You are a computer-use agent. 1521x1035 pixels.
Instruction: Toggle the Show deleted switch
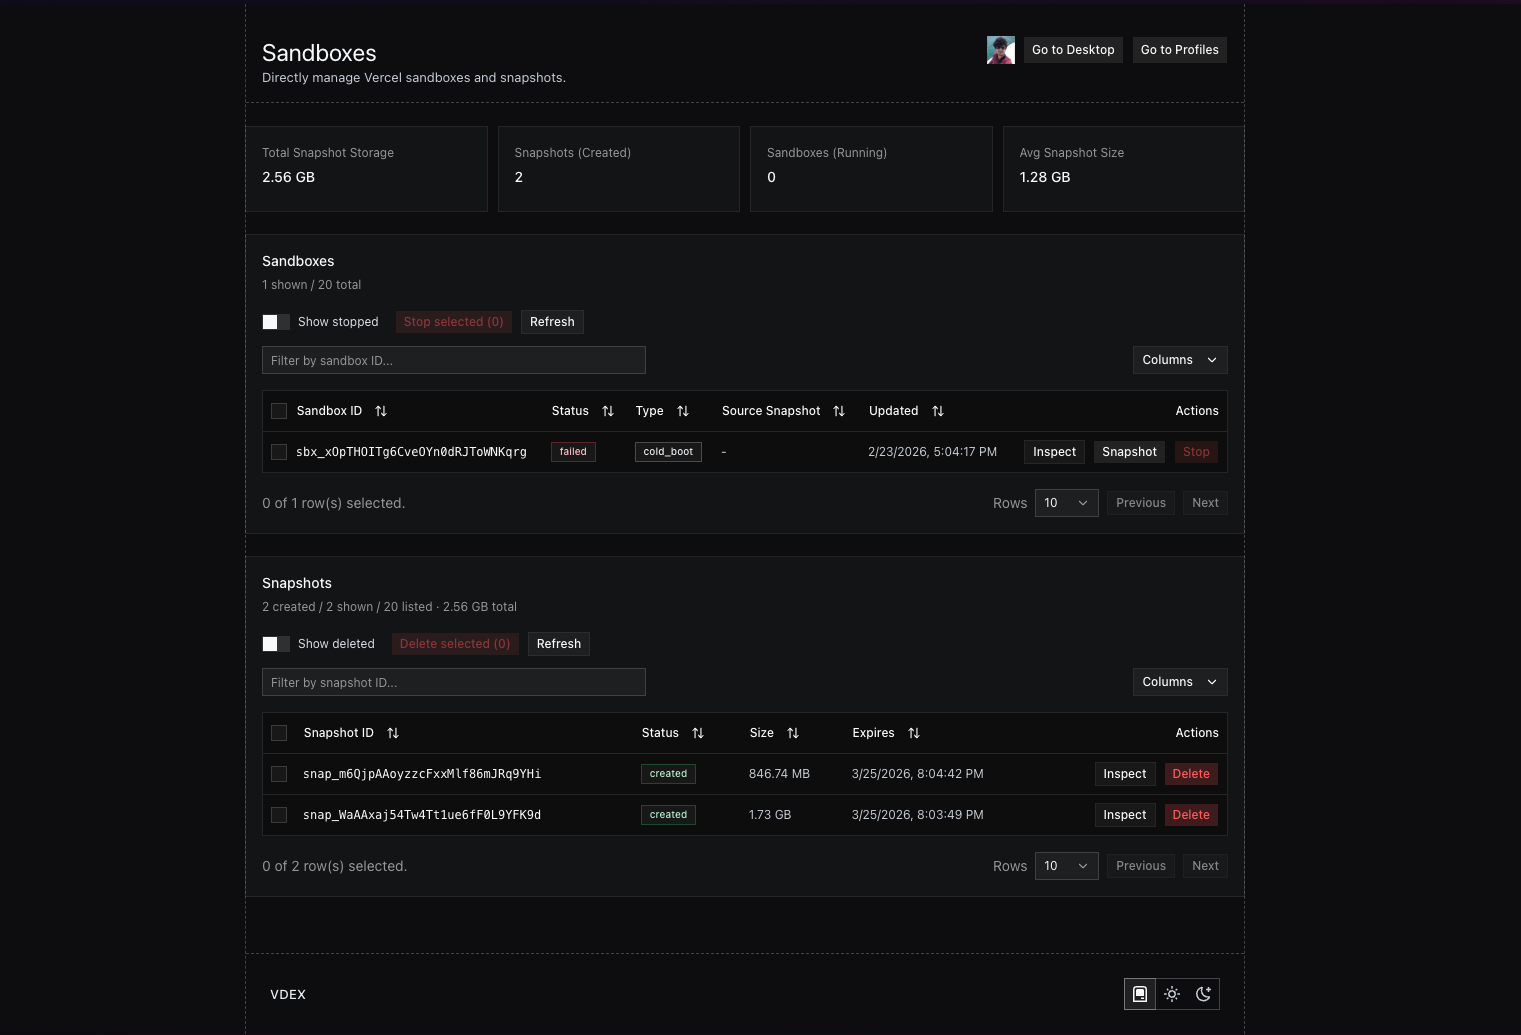pos(276,644)
